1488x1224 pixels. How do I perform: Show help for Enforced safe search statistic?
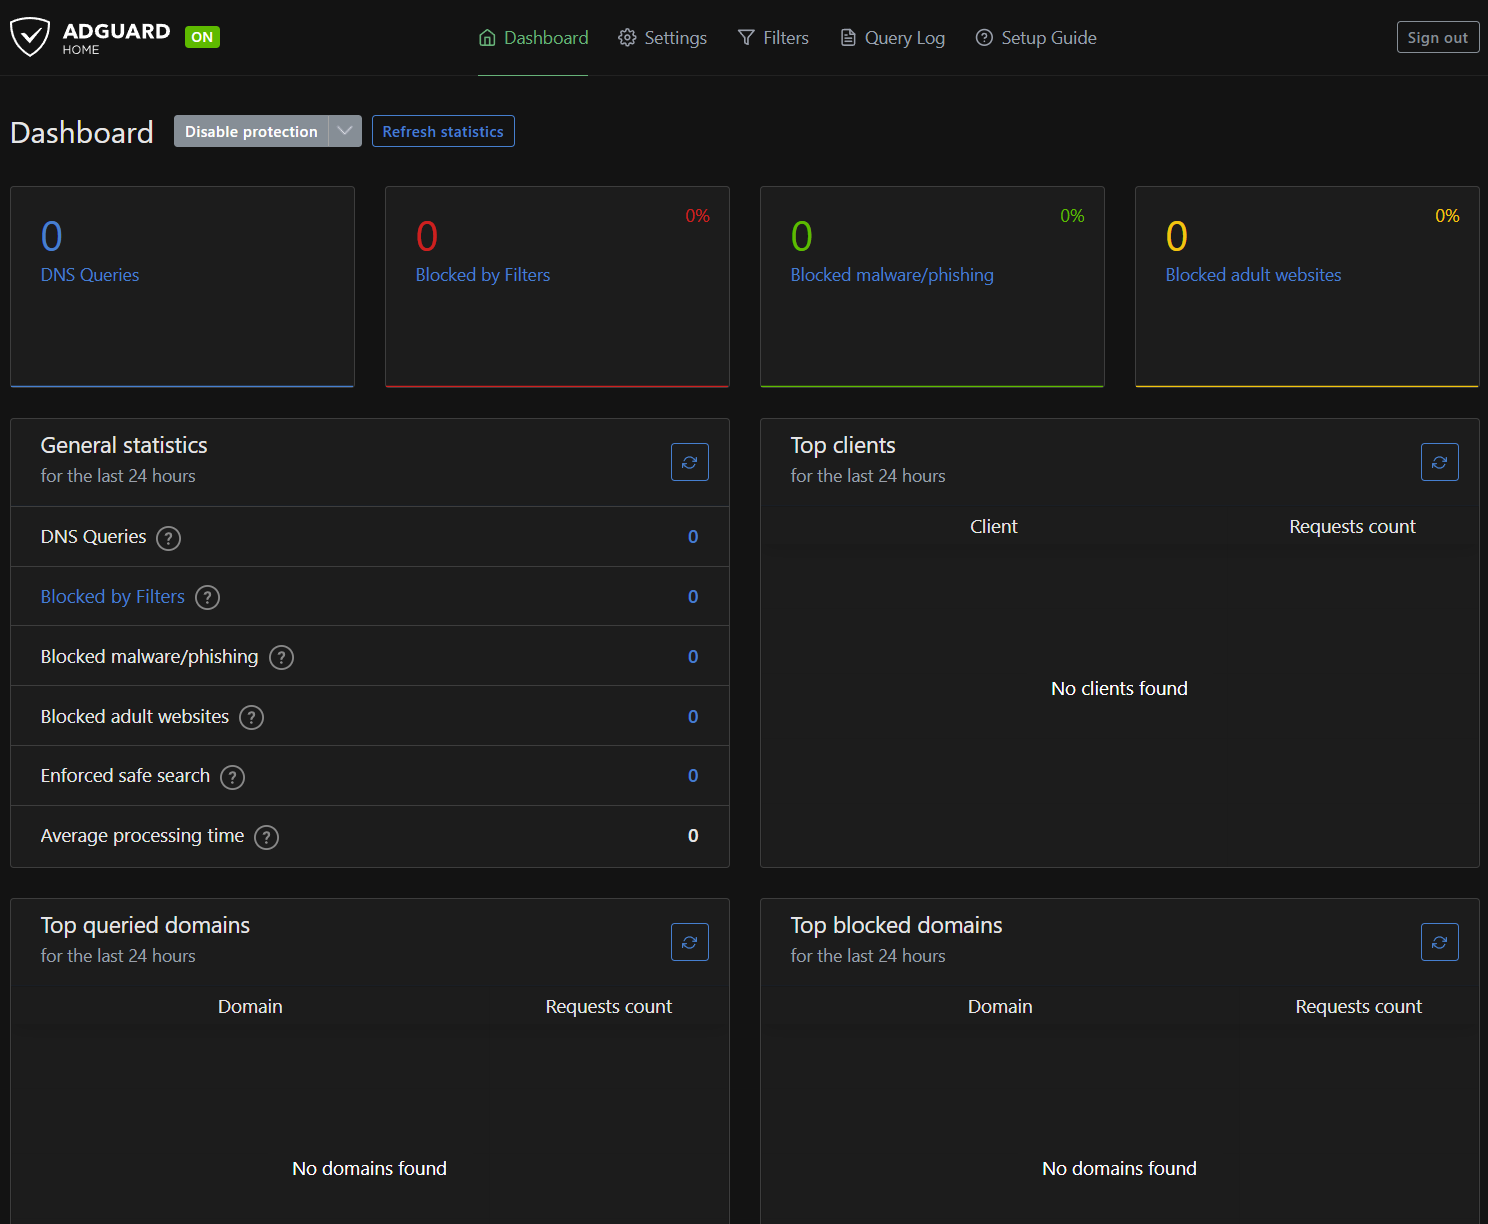[232, 777]
